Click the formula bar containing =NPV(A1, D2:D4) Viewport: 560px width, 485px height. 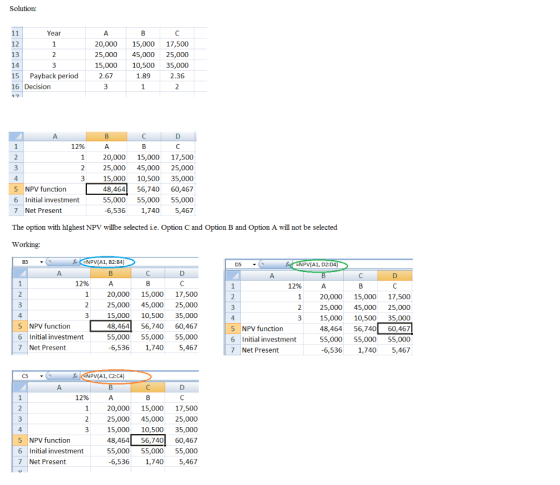352,265
